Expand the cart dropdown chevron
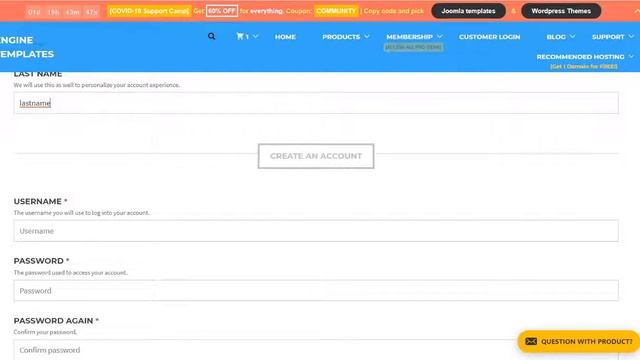Viewport: 640px width, 360px height. pos(256,37)
